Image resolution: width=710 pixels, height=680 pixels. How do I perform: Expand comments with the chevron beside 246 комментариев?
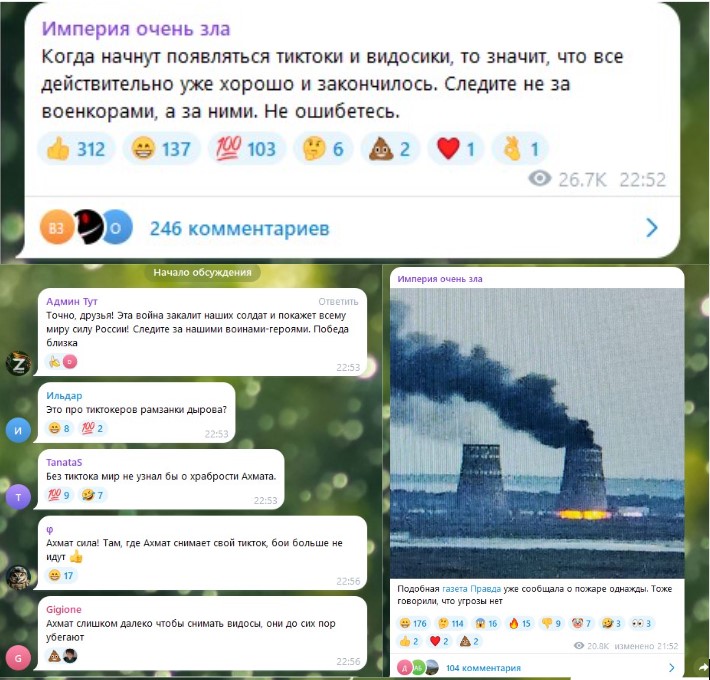pos(652,228)
